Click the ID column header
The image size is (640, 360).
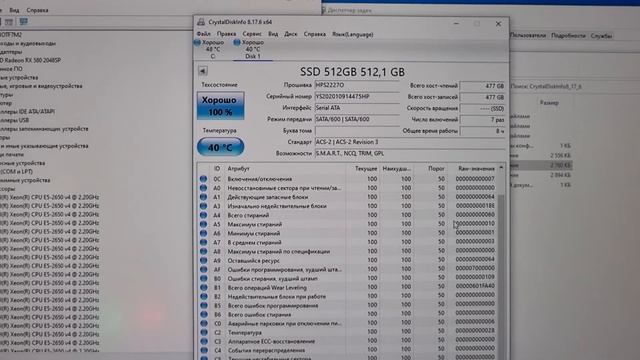(217, 168)
